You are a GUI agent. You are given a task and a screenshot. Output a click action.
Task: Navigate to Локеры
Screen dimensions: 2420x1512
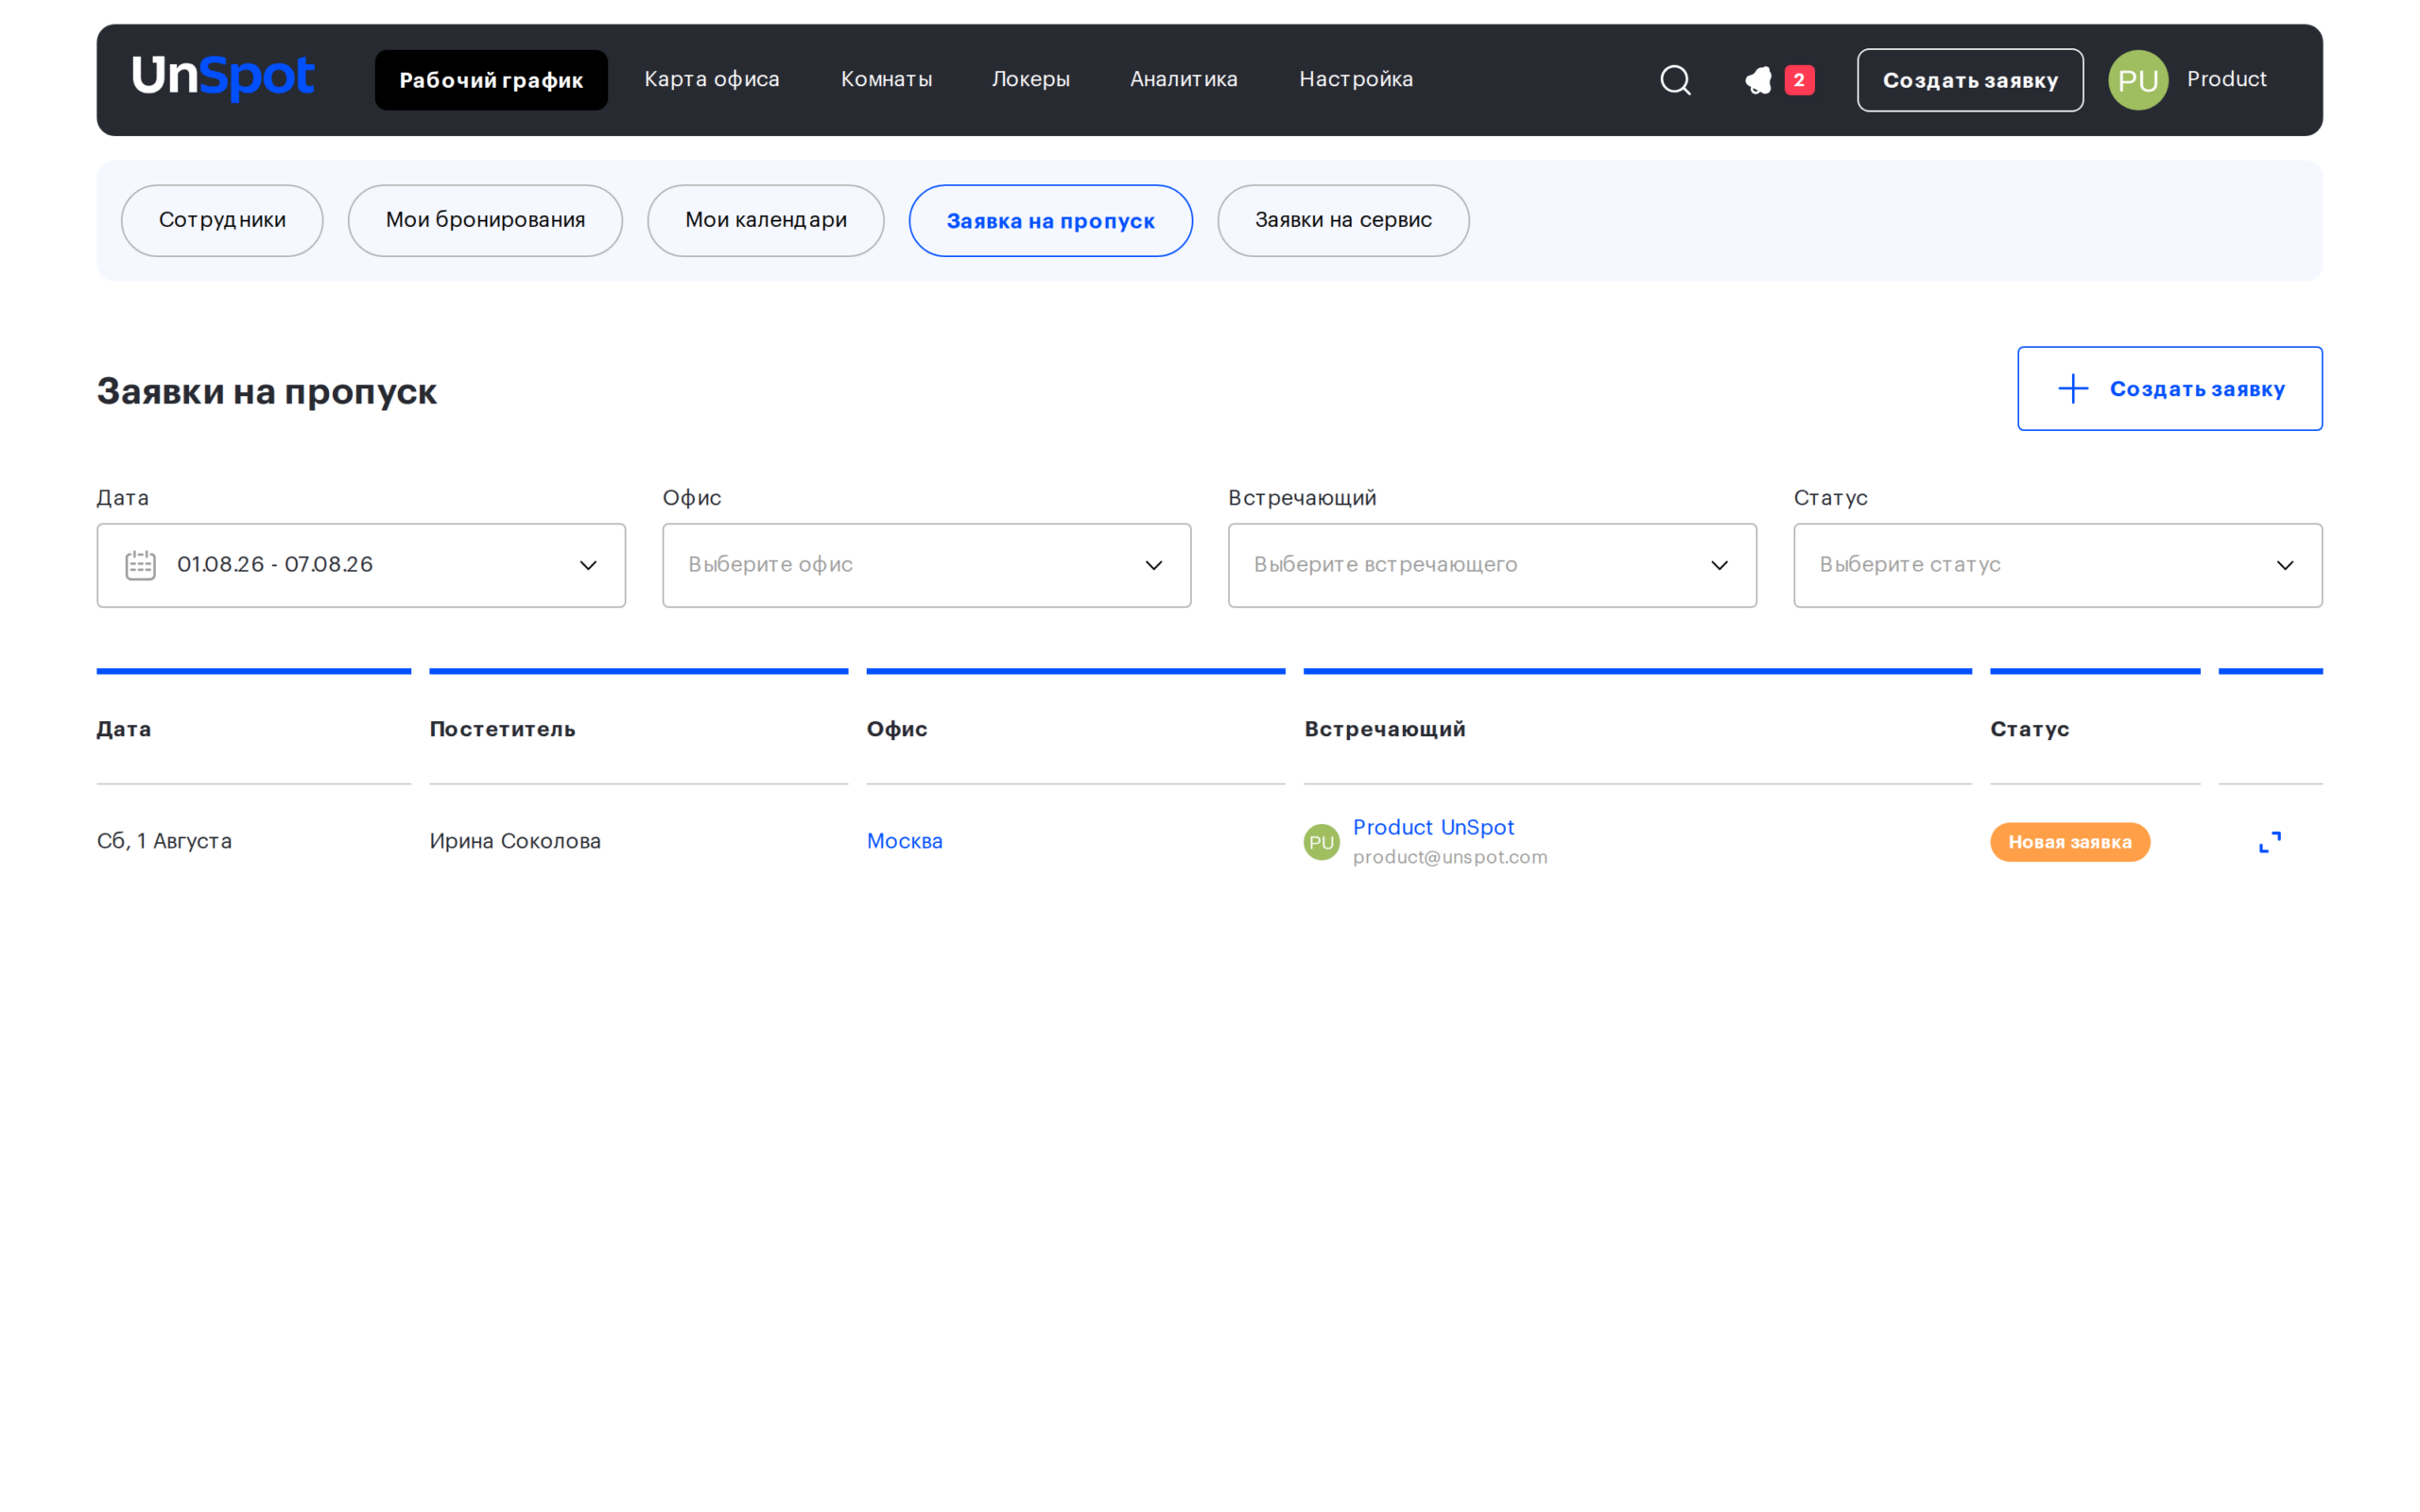[1031, 79]
